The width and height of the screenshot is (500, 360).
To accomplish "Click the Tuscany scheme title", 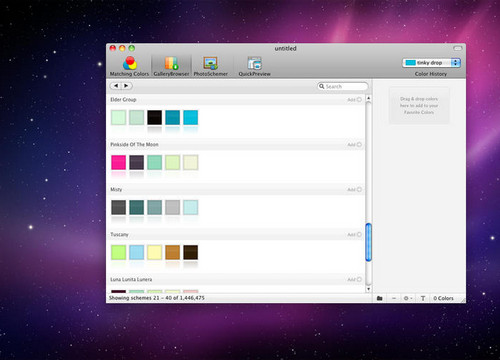I will 119,235.
